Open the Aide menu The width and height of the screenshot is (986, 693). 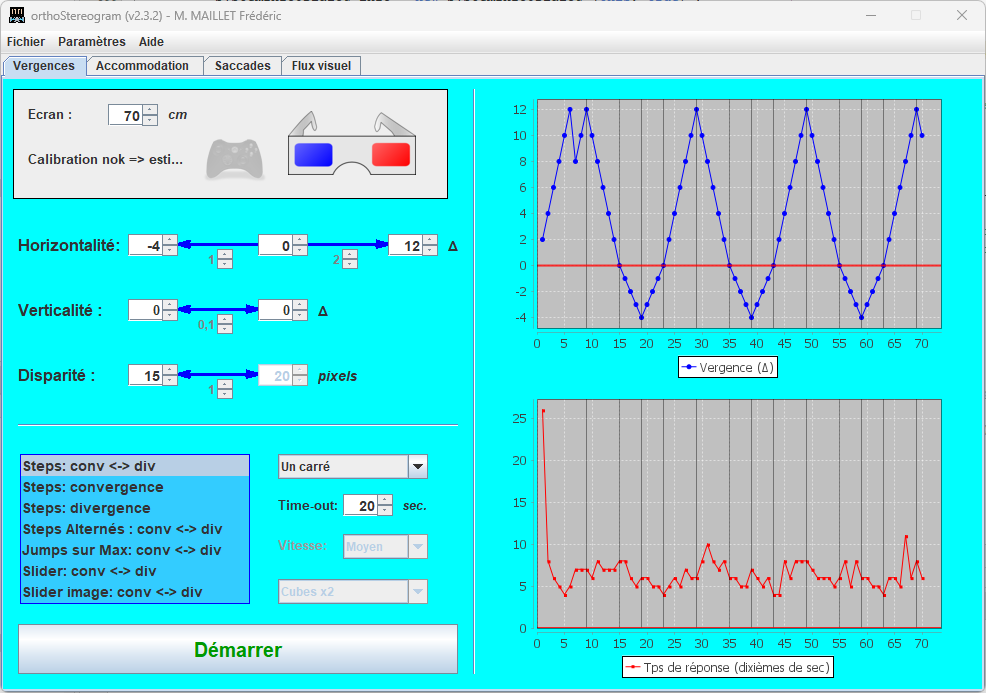pos(150,42)
